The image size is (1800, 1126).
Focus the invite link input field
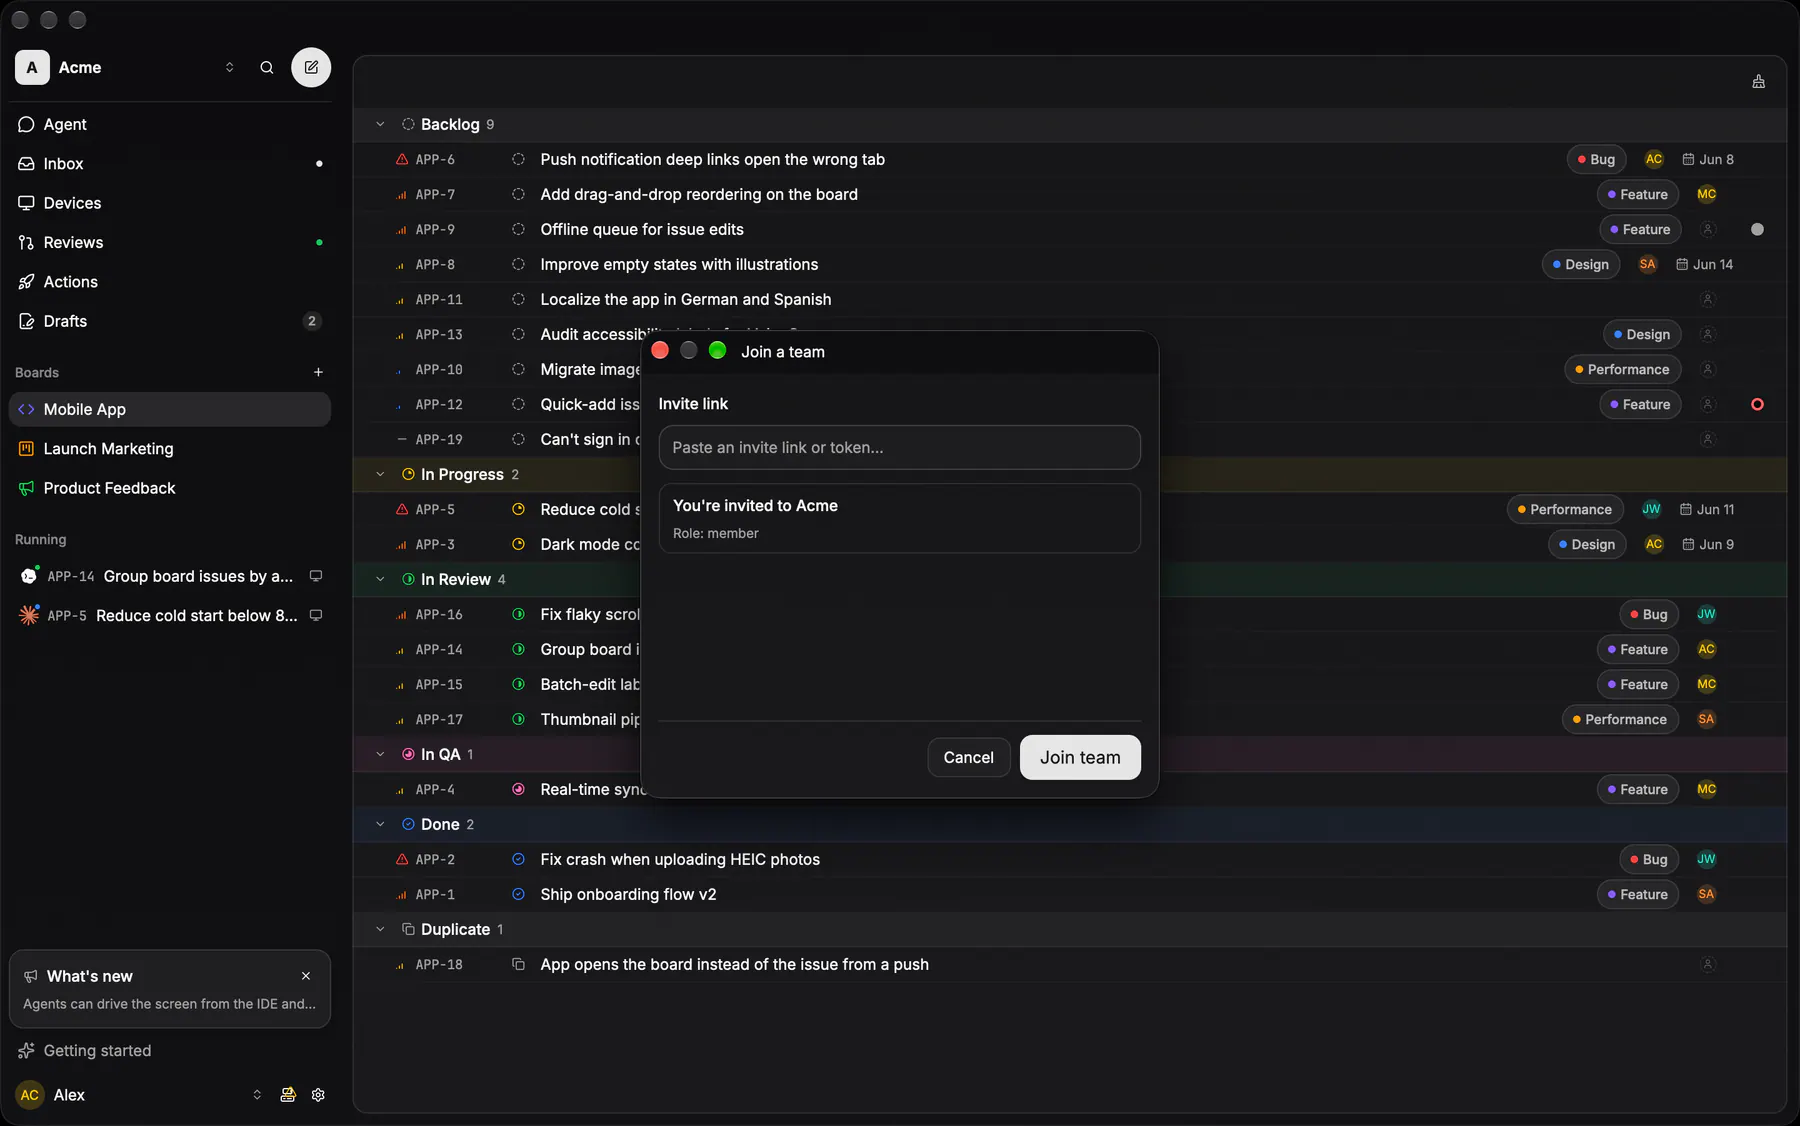pos(899,448)
